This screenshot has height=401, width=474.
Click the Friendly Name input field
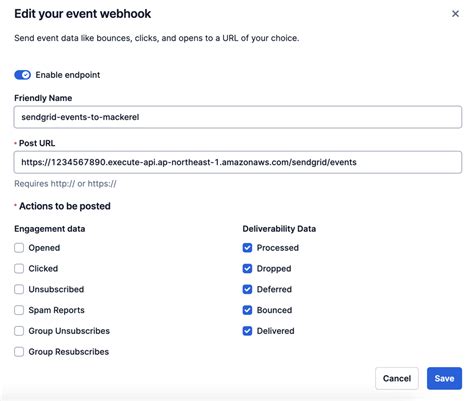coord(238,117)
